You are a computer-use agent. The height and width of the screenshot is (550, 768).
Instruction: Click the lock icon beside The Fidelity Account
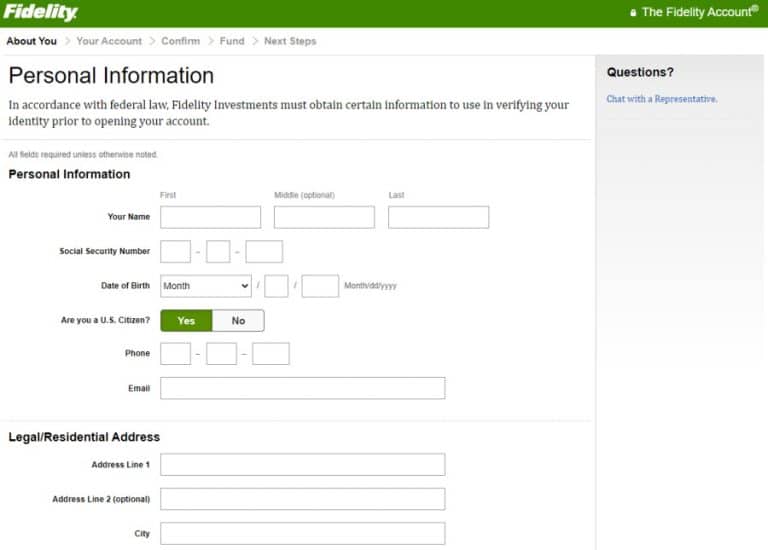(633, 13)
